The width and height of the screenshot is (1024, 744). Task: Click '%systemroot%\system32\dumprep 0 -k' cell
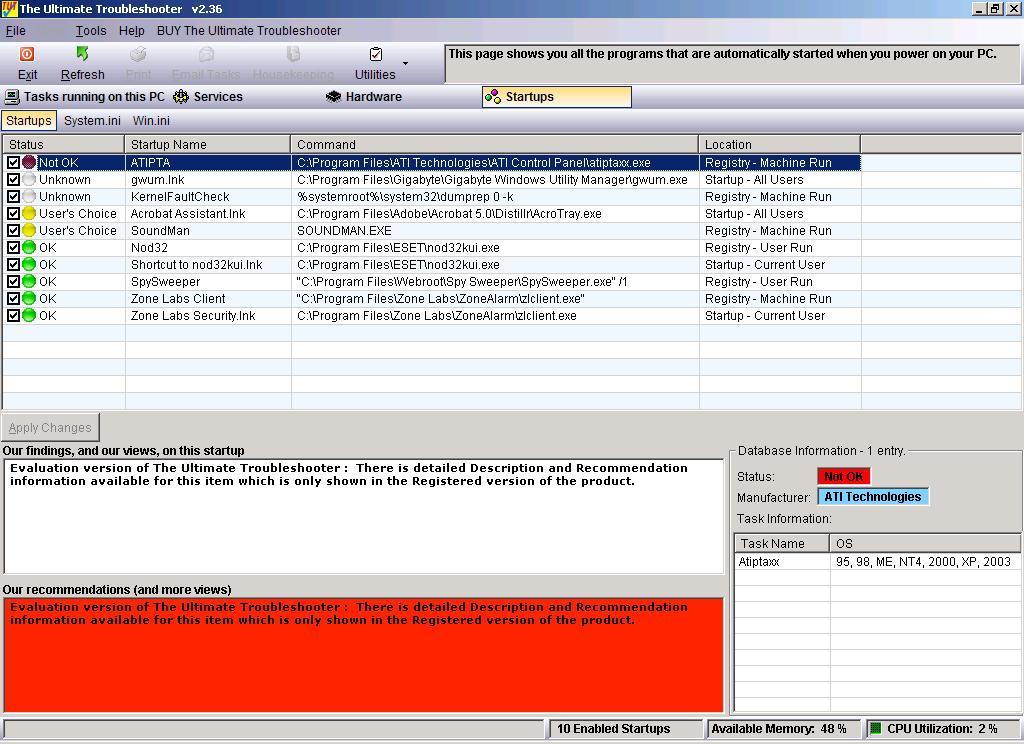495,196
